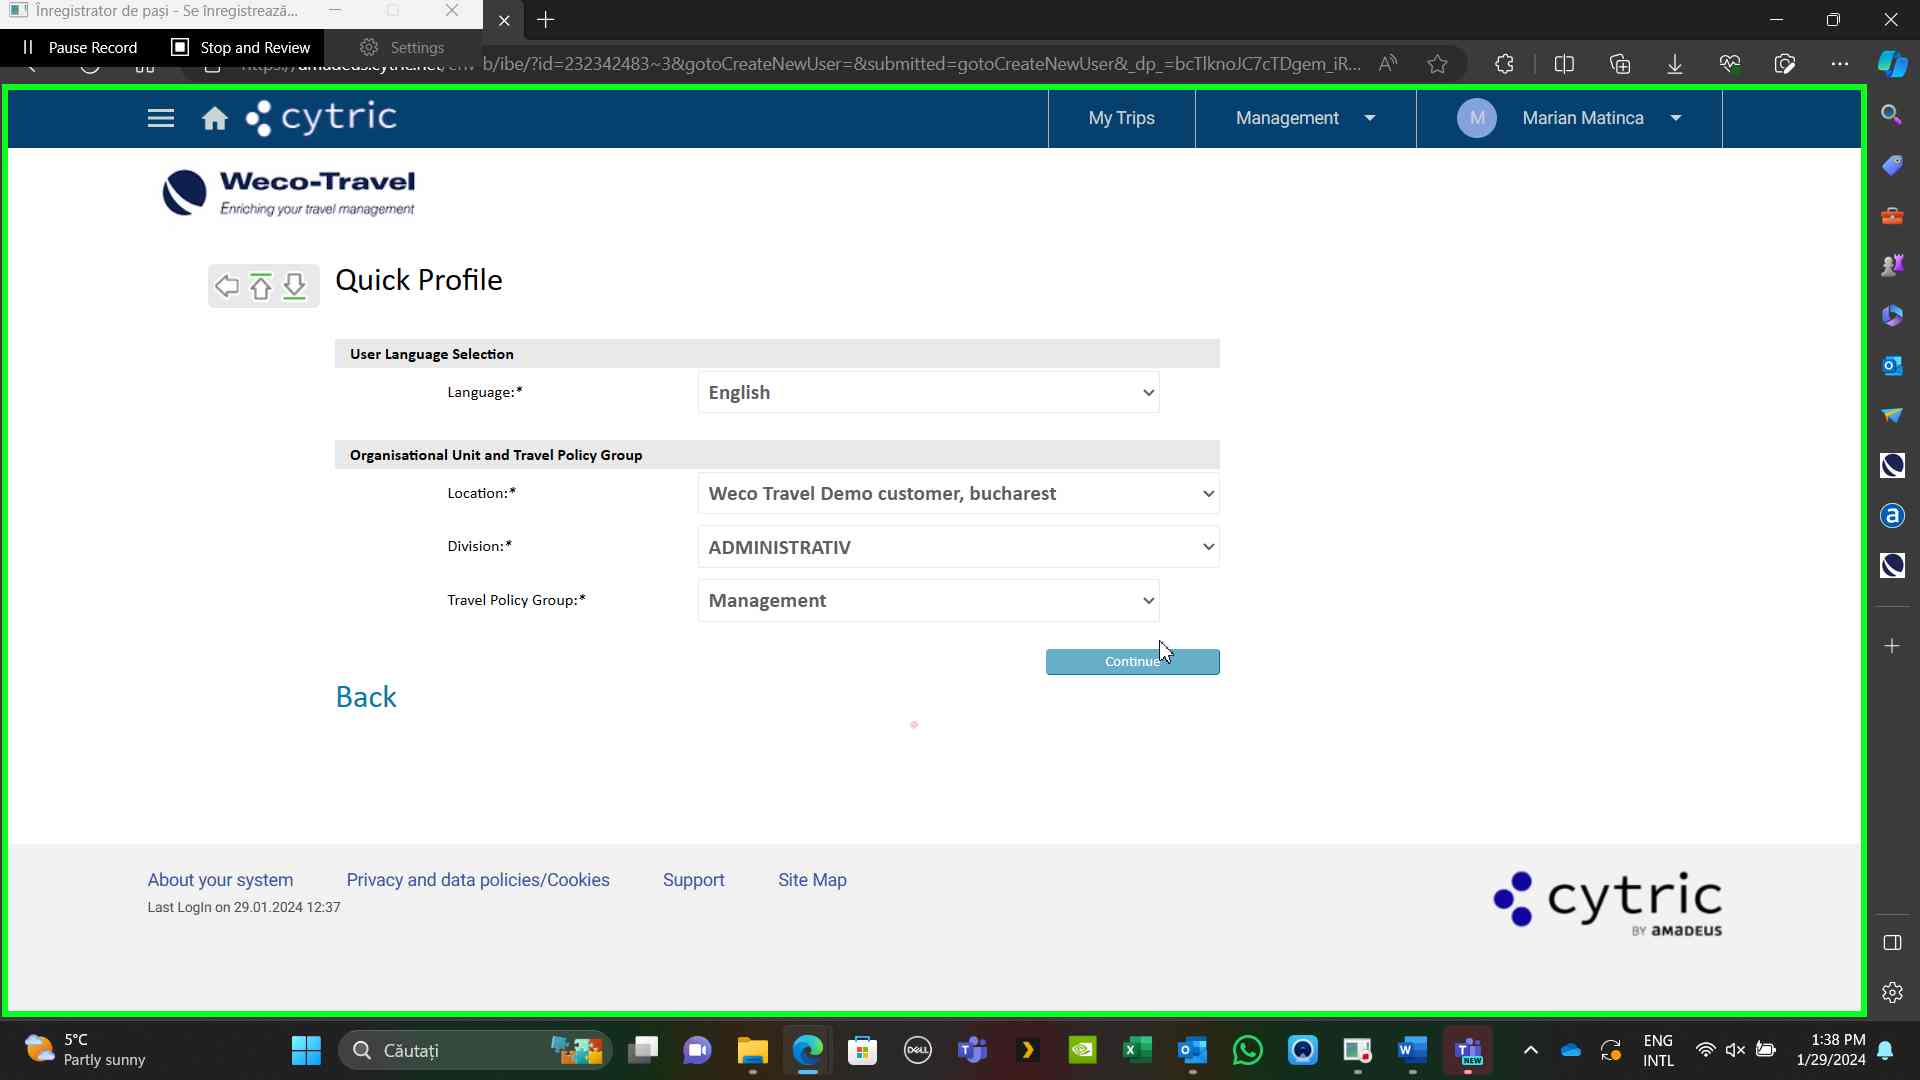Open the Division dropdown
The height and width of the screenshot is (1080, 1920).
click(957, 547)
